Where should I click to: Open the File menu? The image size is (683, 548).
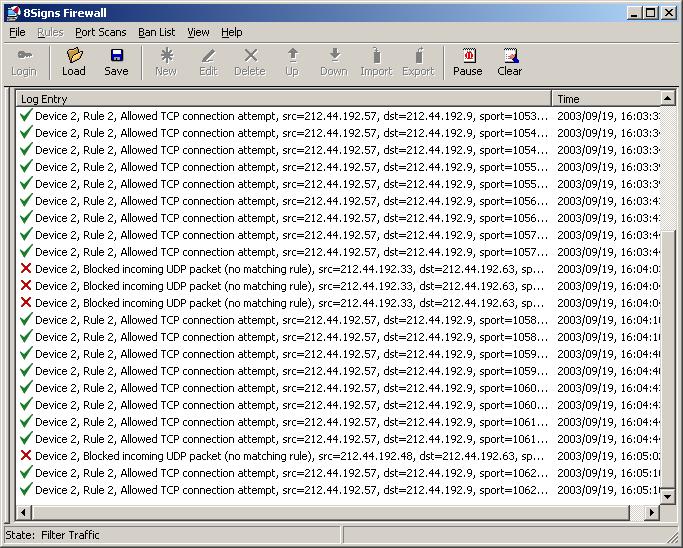point(17,32)
